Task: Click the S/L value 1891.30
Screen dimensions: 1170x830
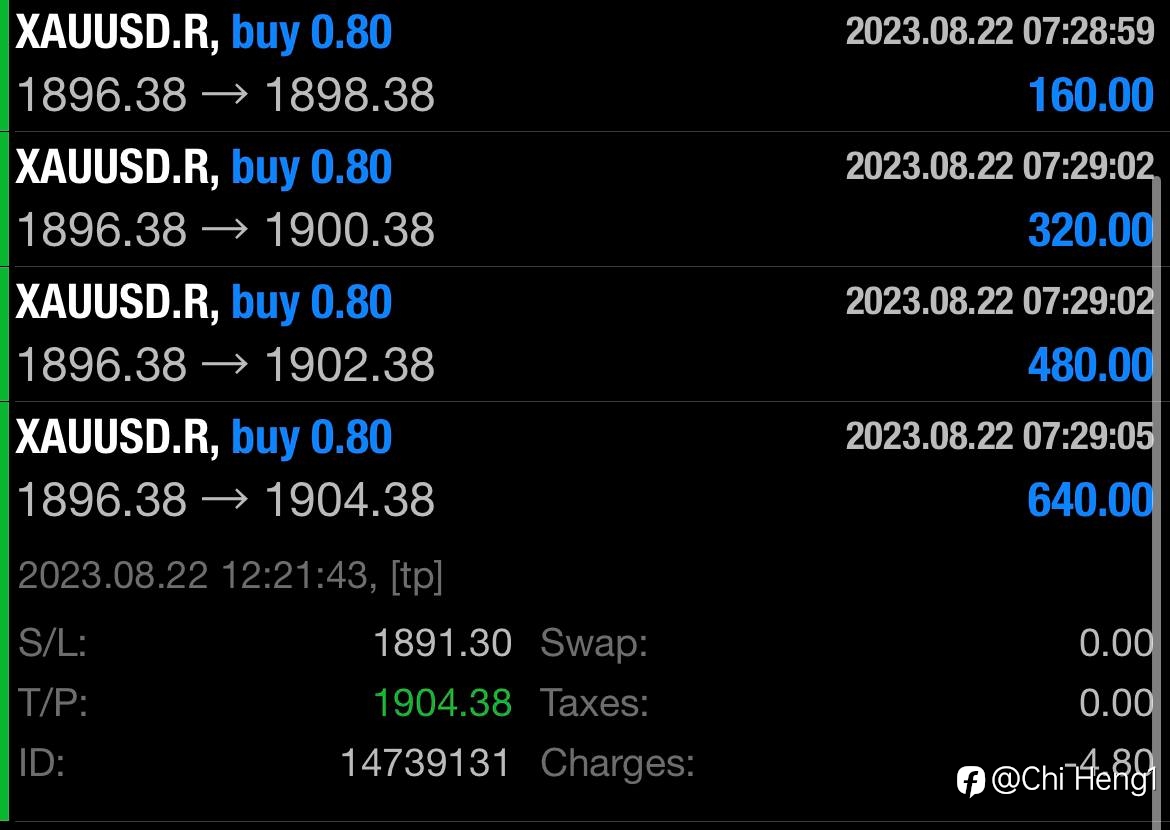Action: [x=442, y=643]
